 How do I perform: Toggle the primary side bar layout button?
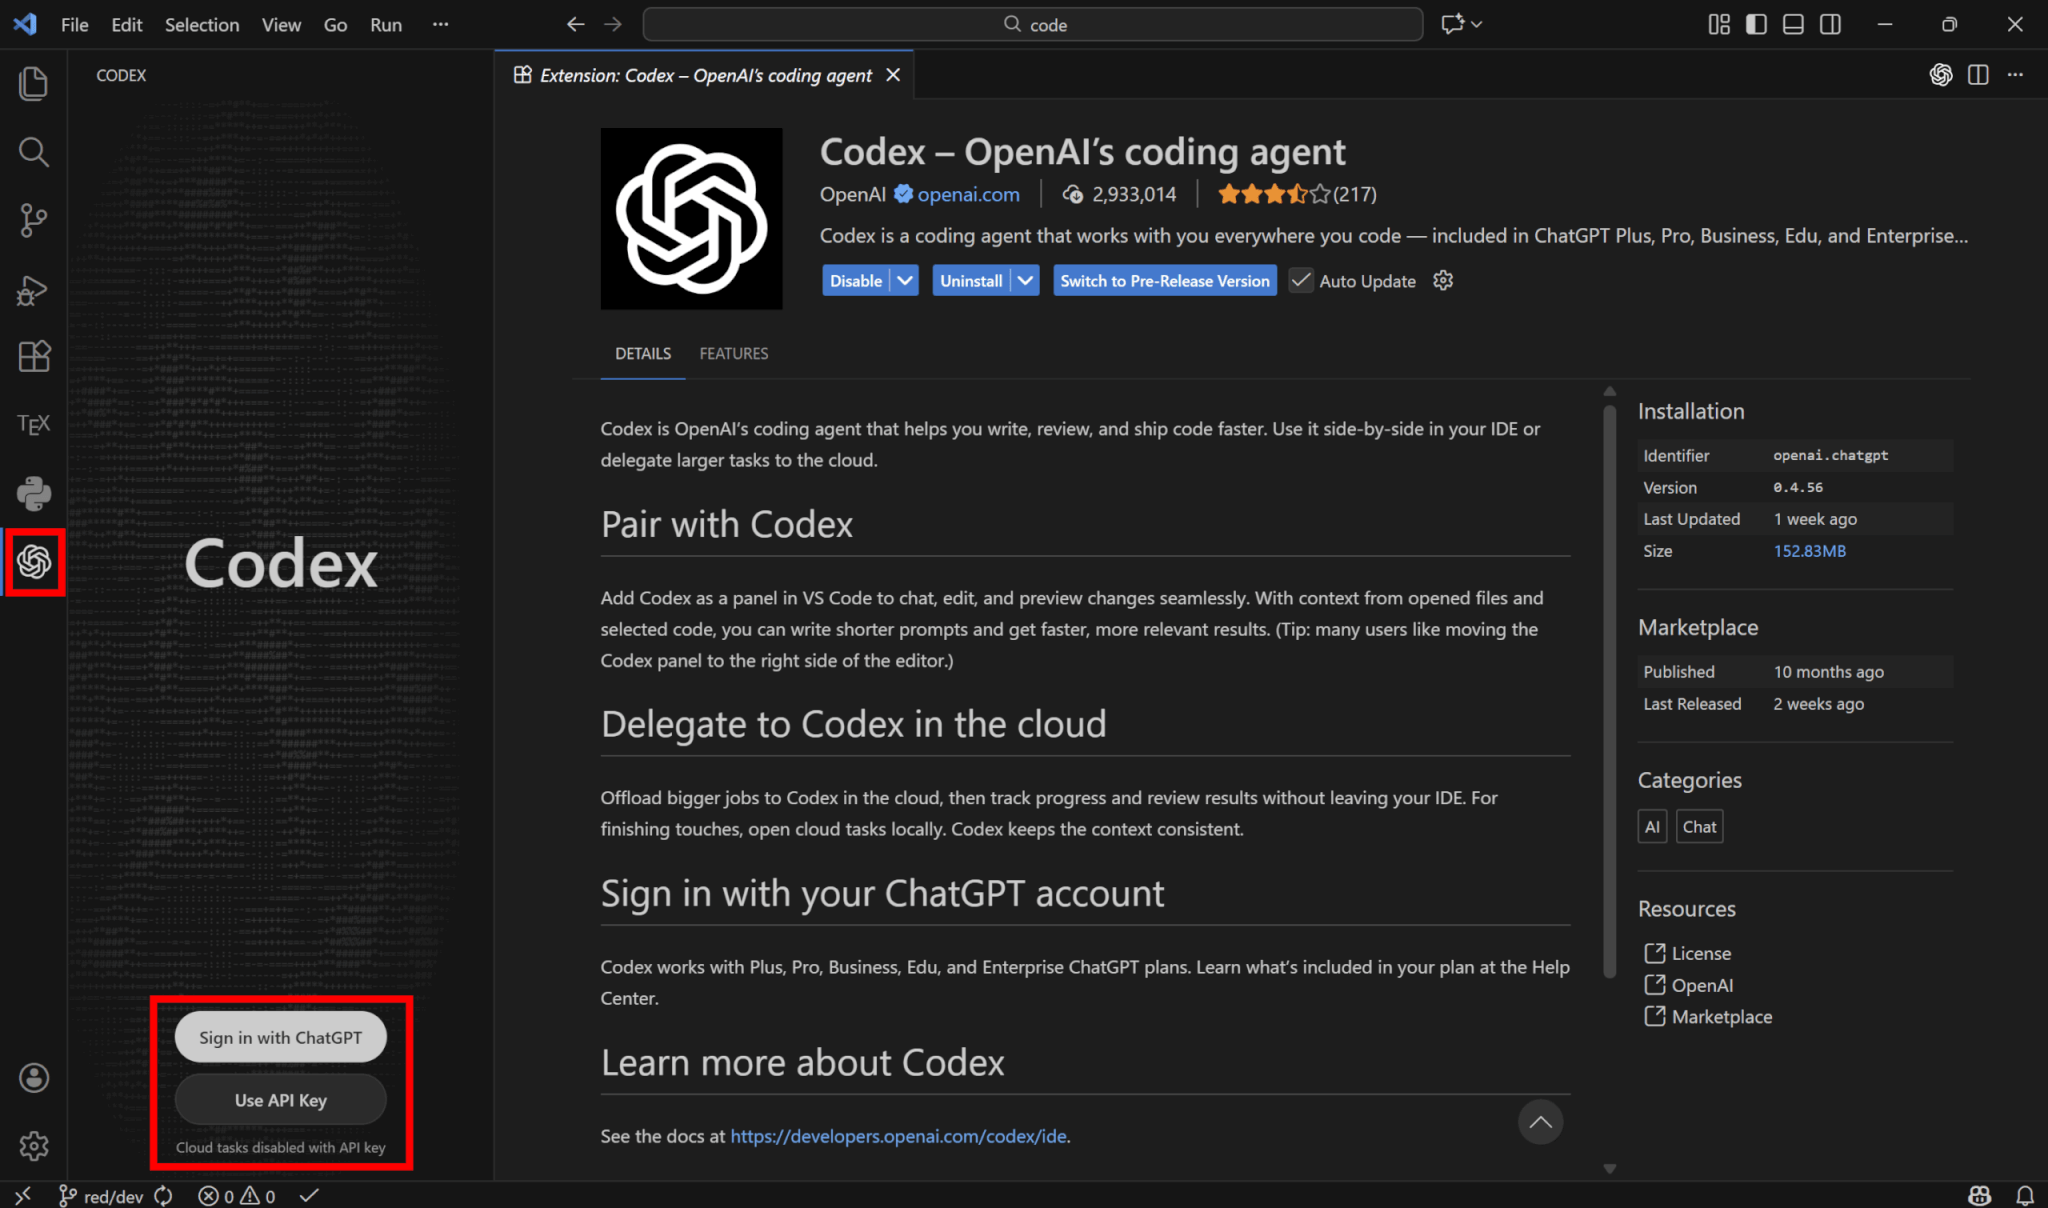pos(1756,24)
